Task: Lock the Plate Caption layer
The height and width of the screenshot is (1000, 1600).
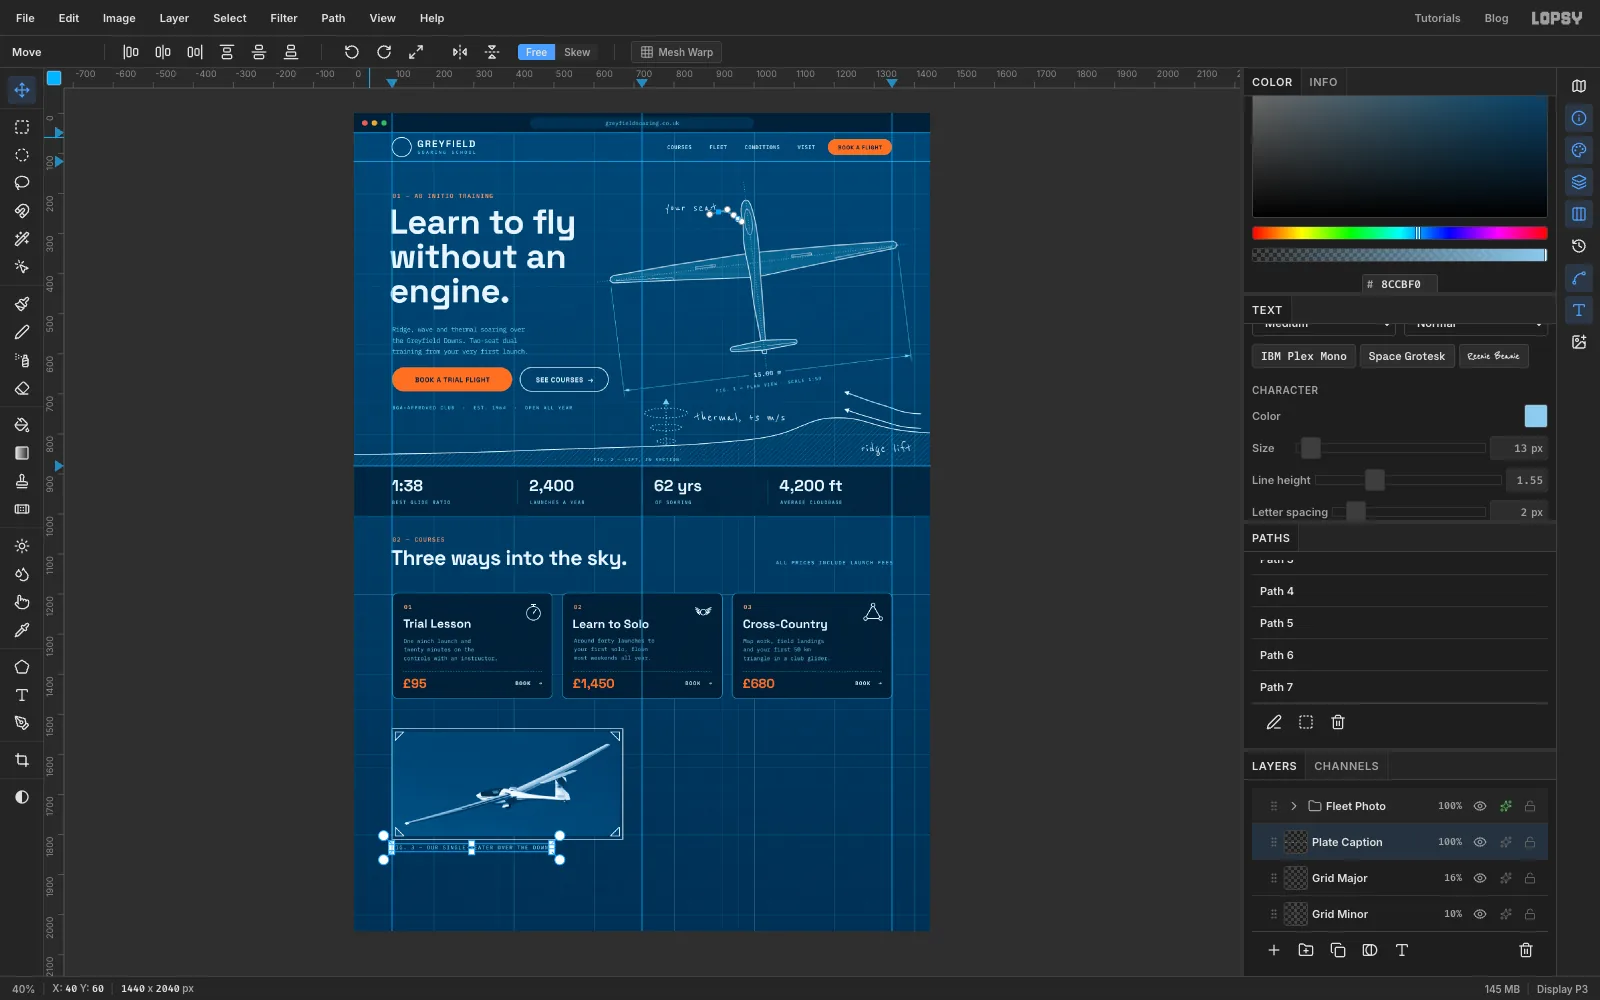Action: (x=1530, y=842)
